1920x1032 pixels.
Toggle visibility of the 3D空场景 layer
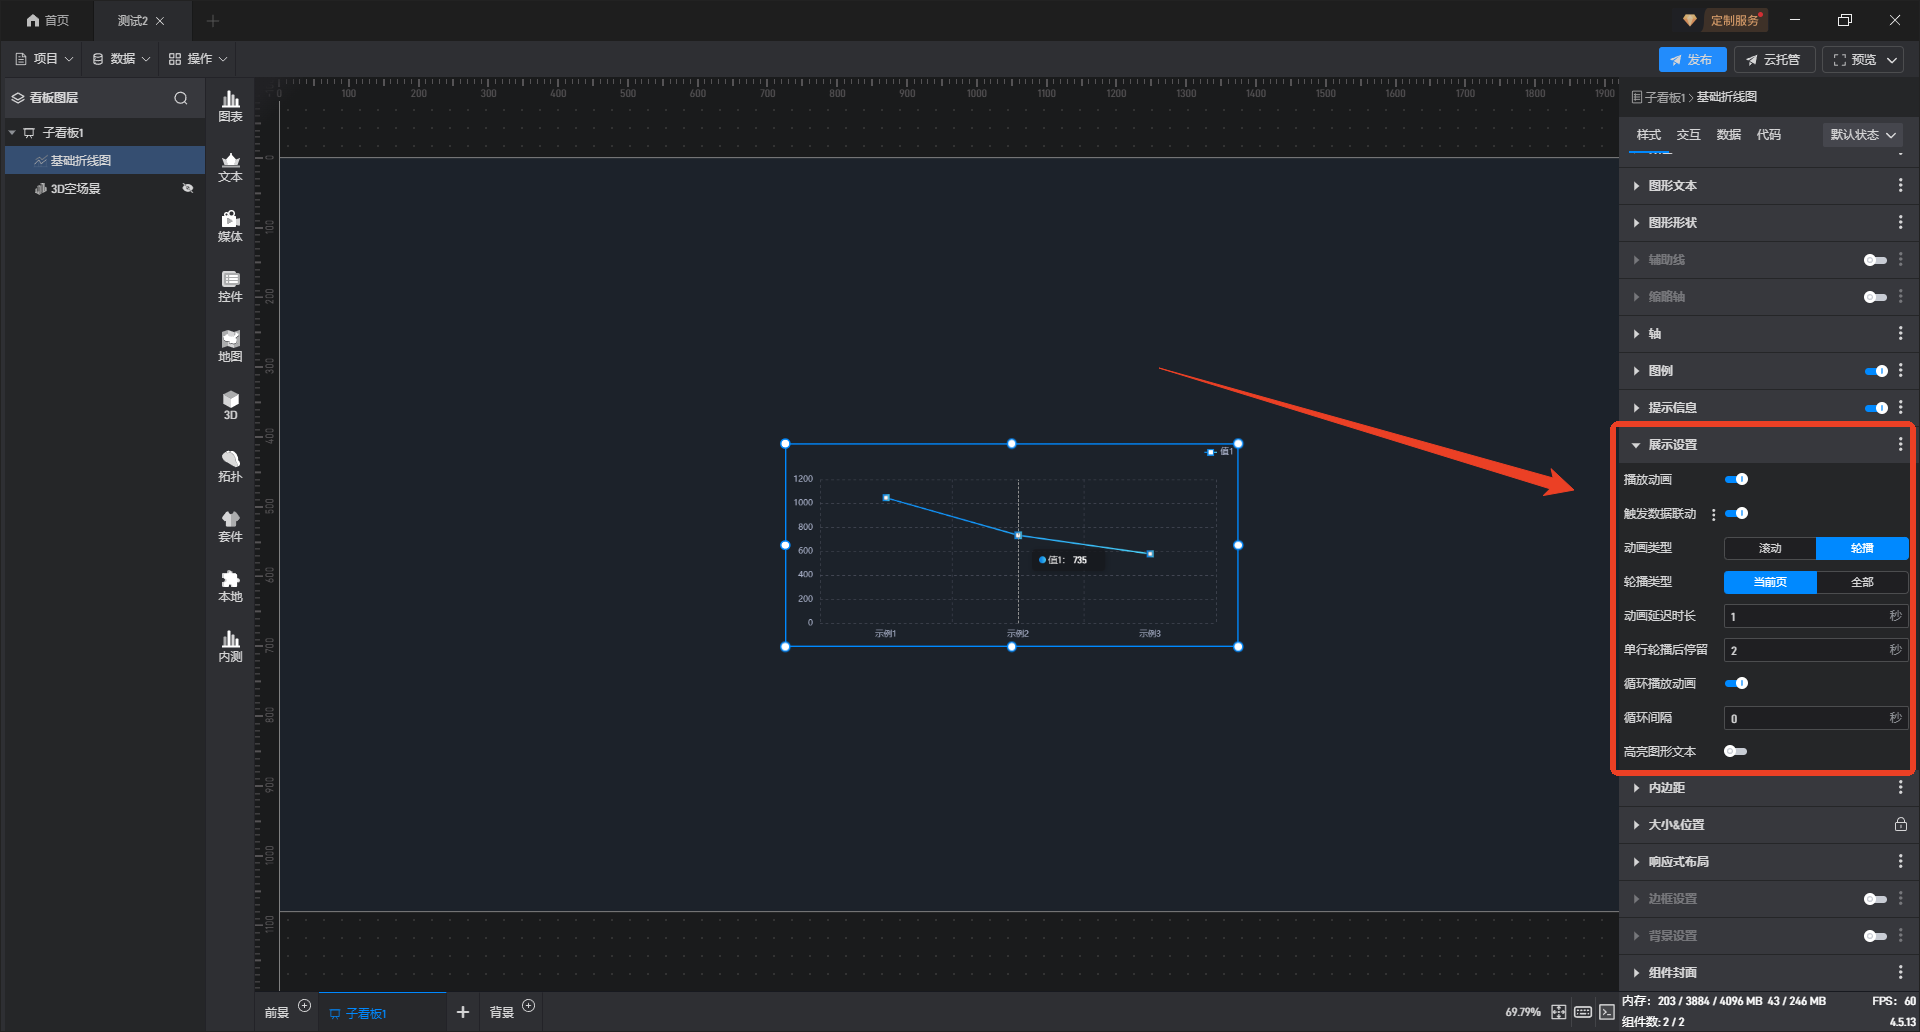[x=187, y=188]
